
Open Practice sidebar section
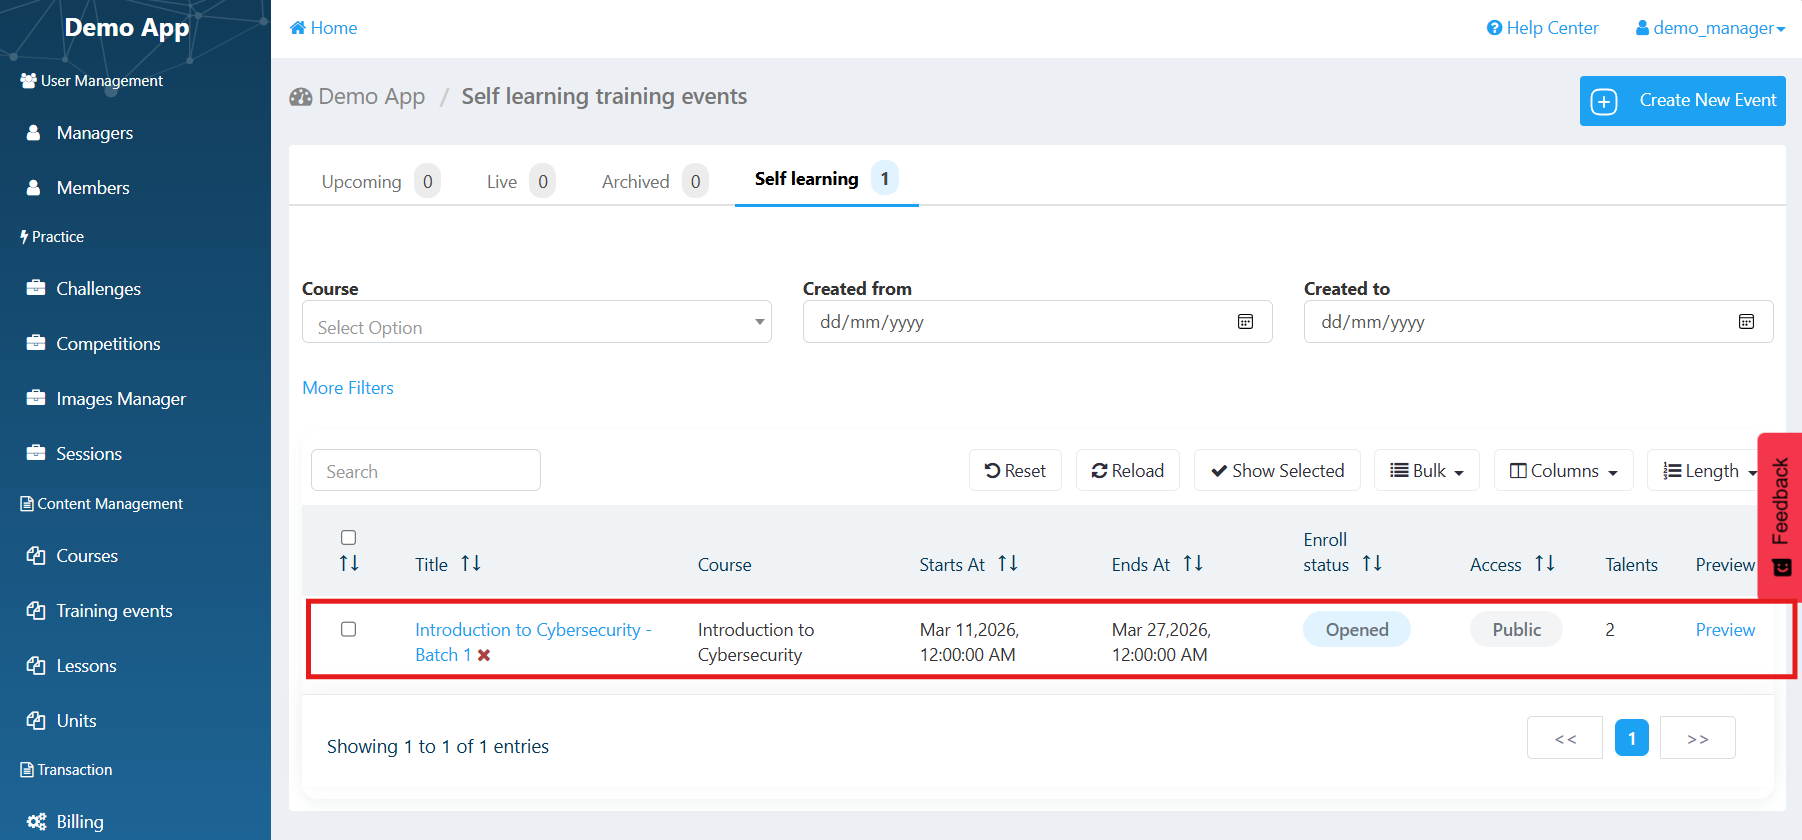(52, 237)
